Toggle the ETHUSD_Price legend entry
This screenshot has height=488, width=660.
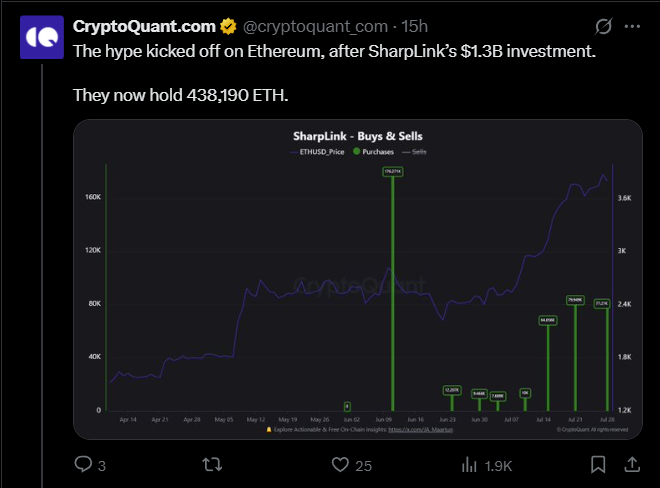tap(317, 152)
